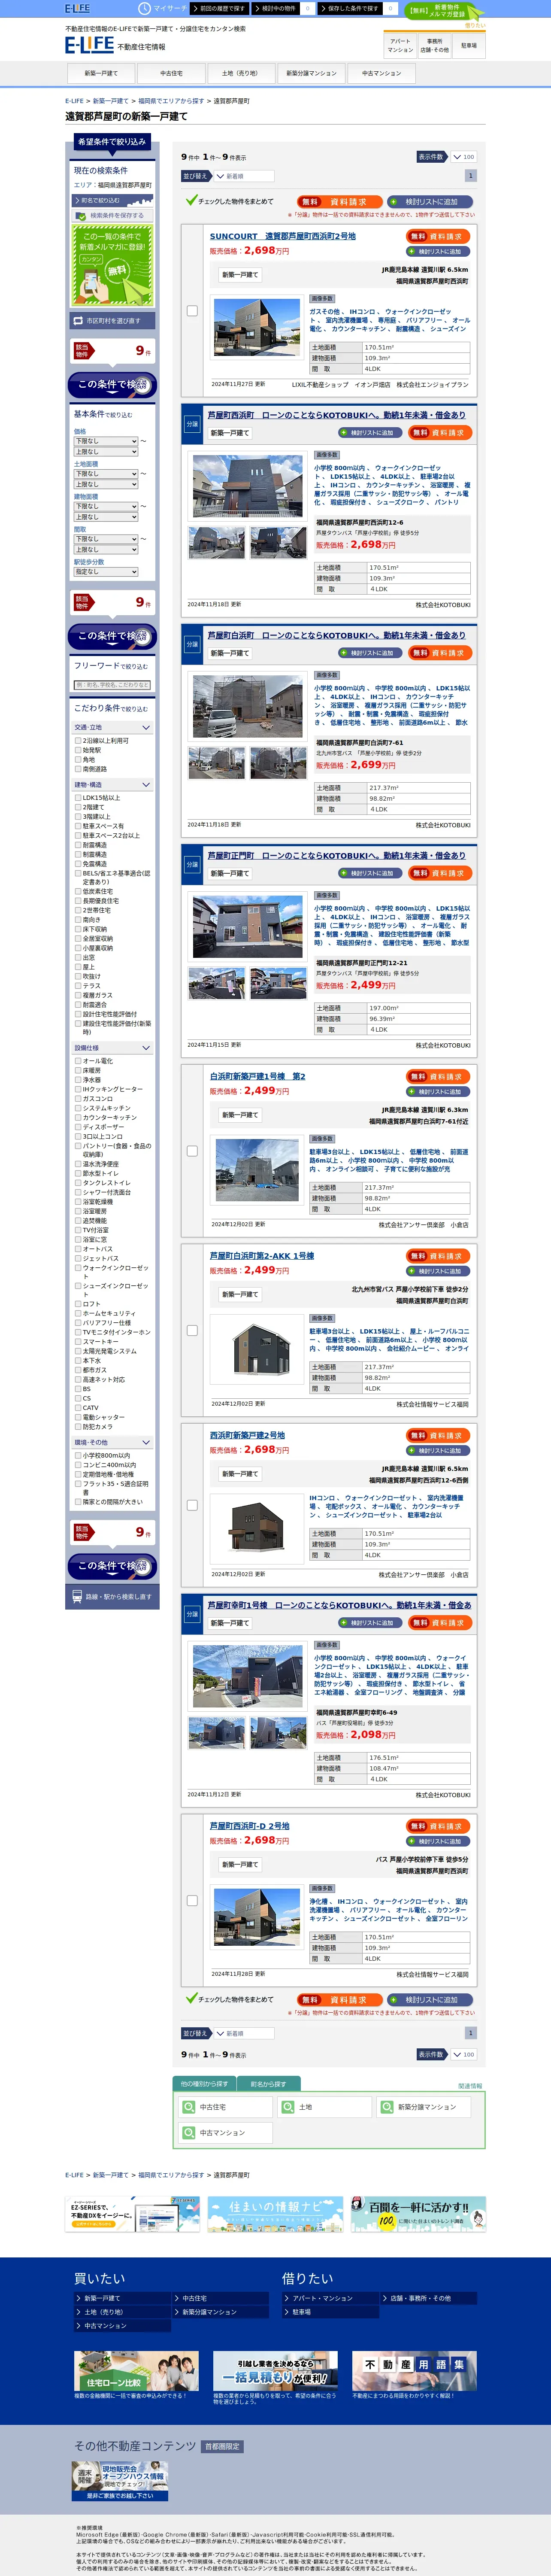
Task: Click the 分譲 badge on 芦屋町幸町1号棟 listing
Action: click(x=192, y=1614)
